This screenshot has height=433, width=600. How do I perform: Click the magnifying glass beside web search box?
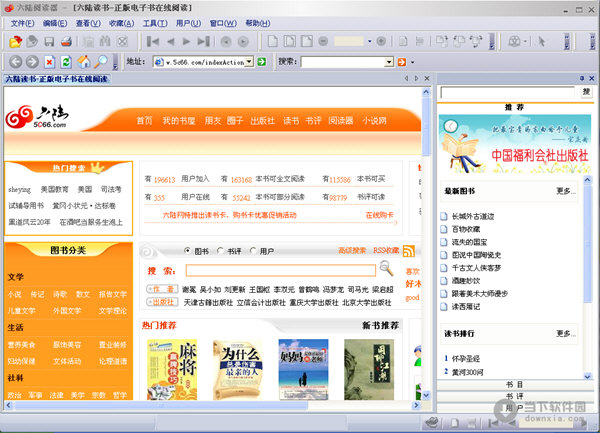(x=386, y=268)
